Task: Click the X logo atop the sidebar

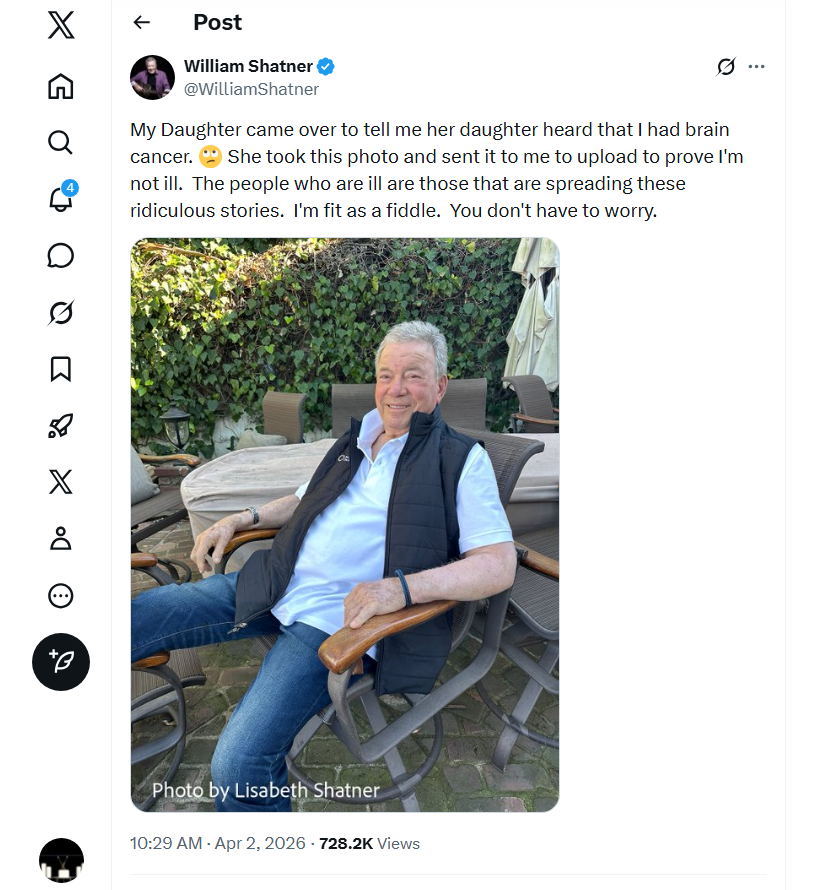Action: [61, 25]
